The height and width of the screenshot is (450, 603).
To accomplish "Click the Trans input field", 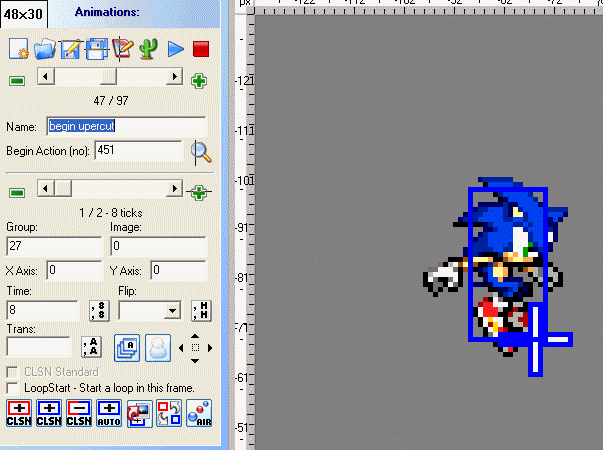I will coord(38,347).
